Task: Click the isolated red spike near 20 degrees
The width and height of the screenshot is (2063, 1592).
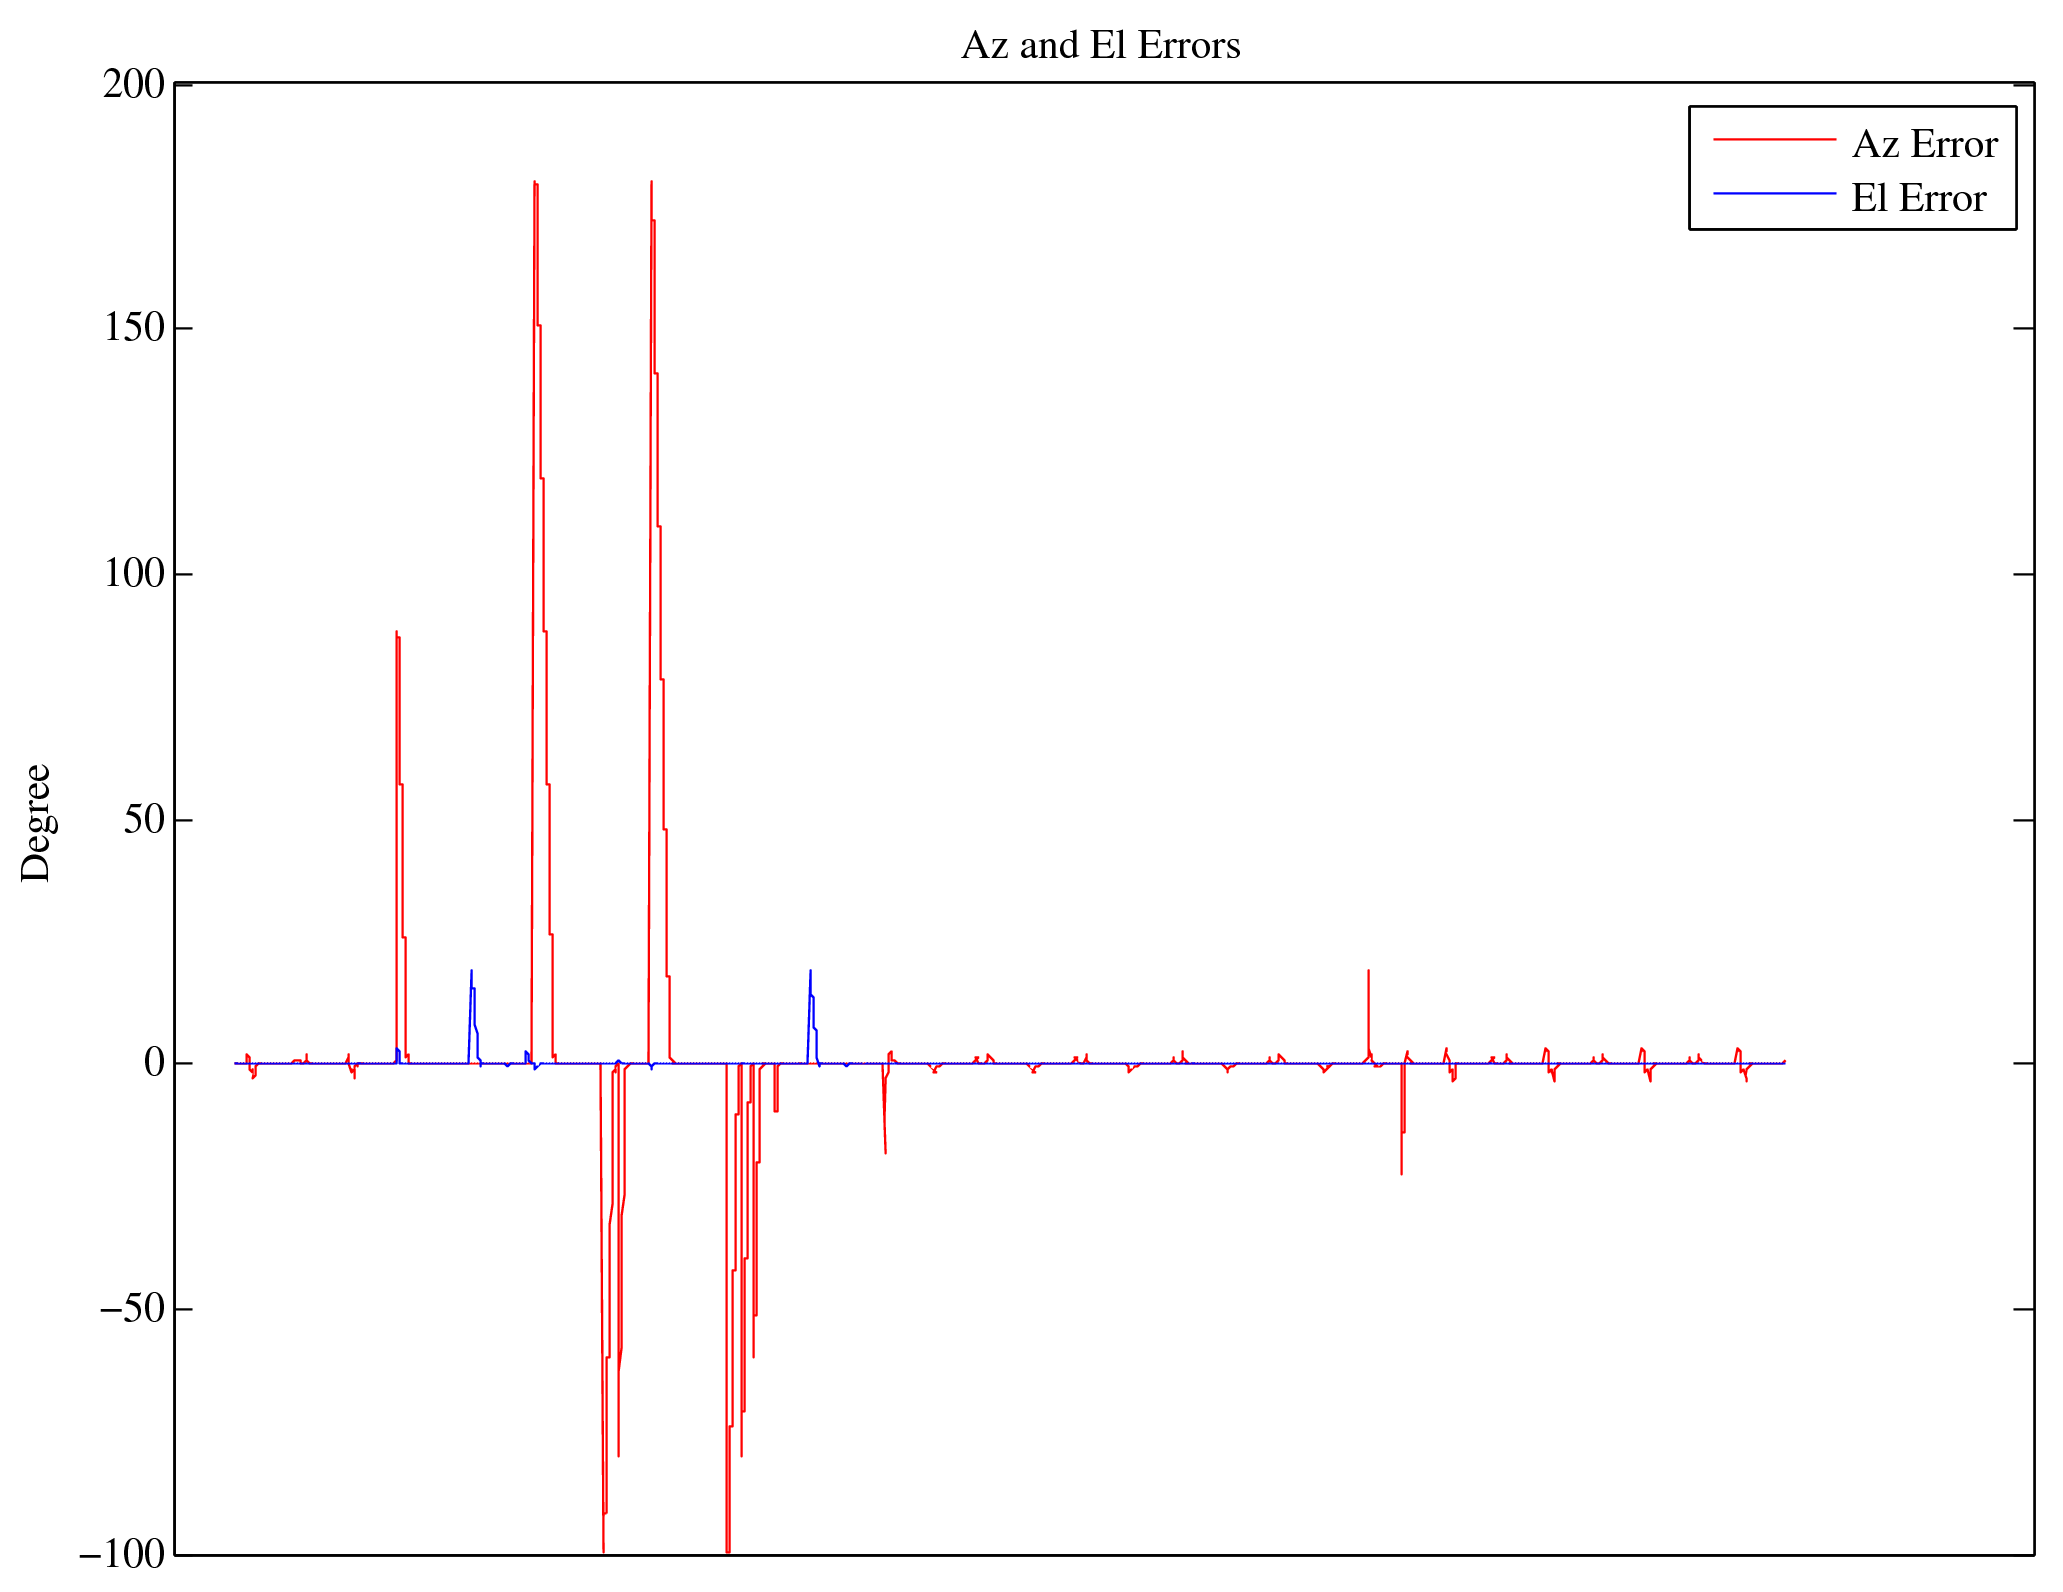Action: pos(1368,973)
